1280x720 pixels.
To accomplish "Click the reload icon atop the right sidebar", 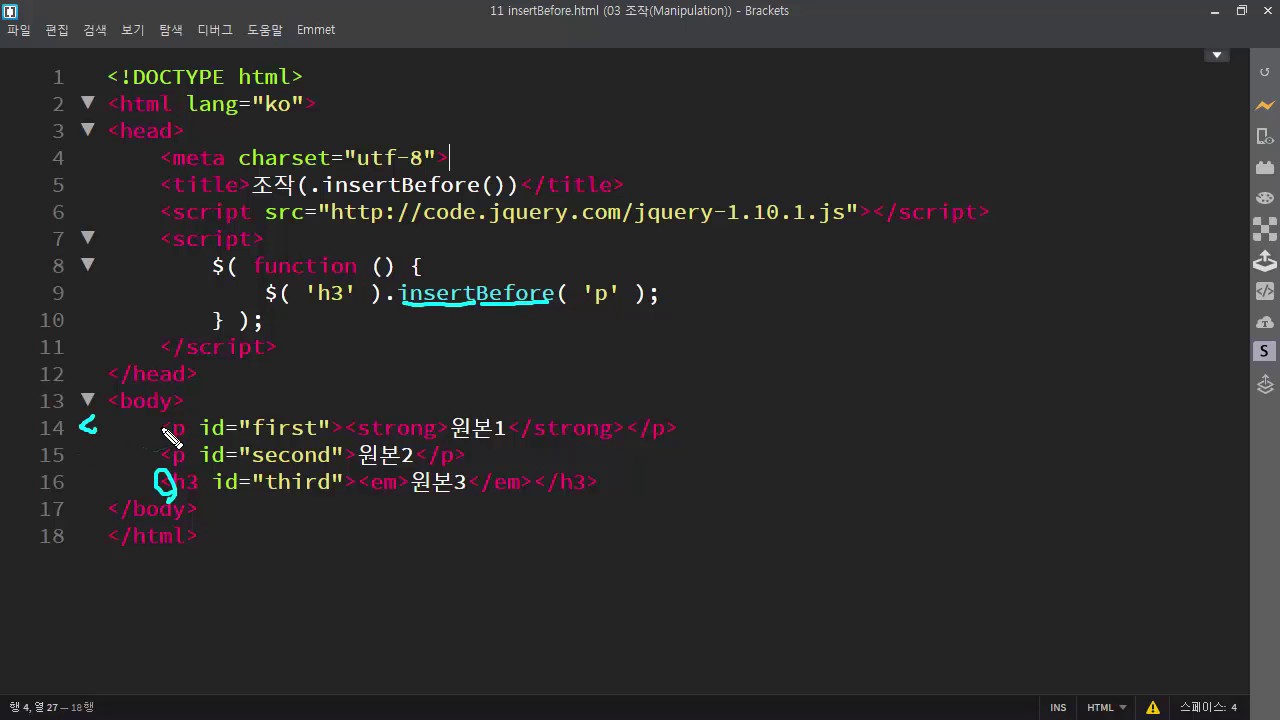I will click(x=1265, y=74).
